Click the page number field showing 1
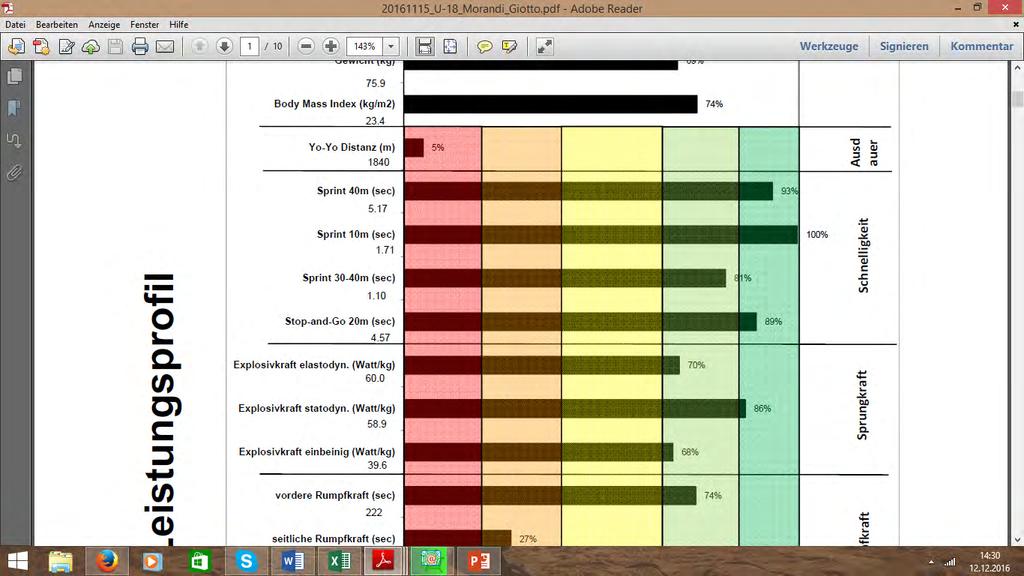This screenshot has height=576, width=1024. click(249, 46)
